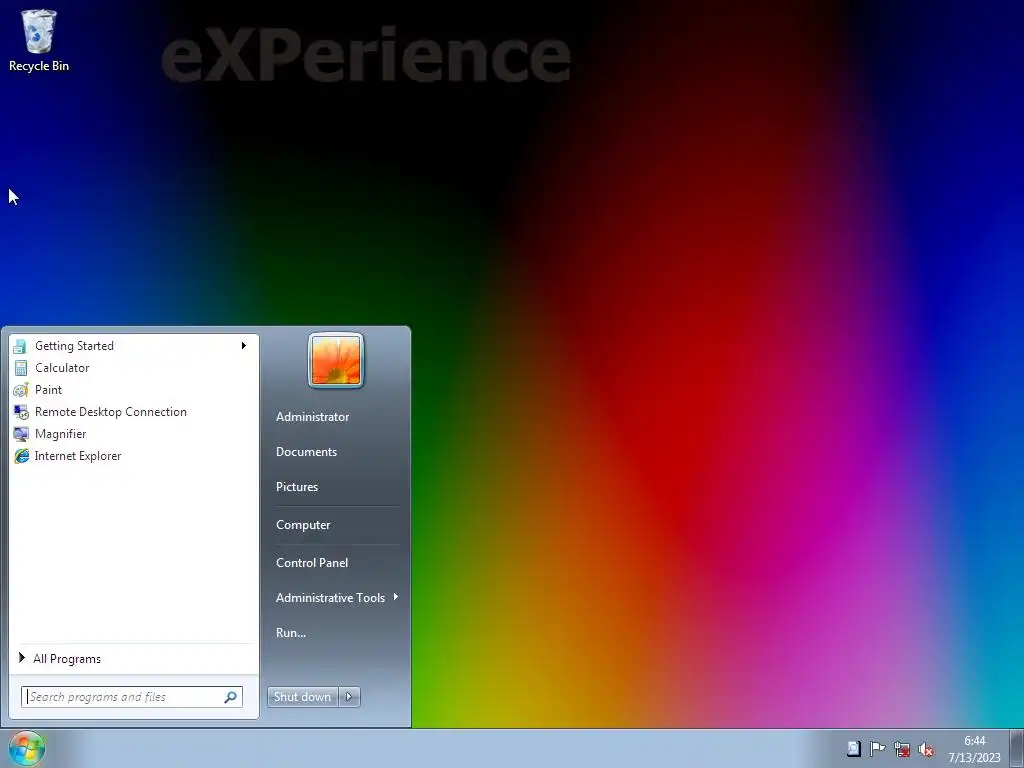Click the Shut down button
Viewport: 1024px width, 768px height.
click(303, 697)
